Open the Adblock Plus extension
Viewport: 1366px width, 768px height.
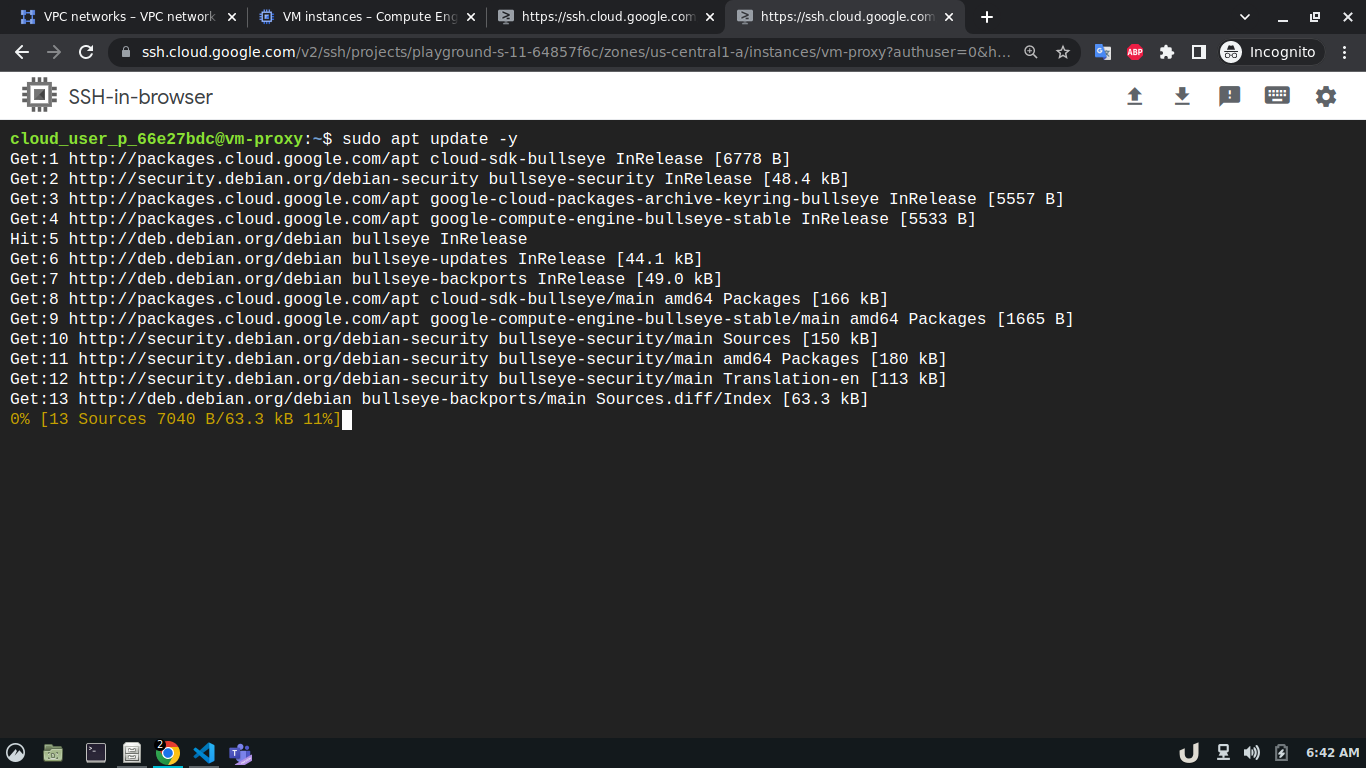point(1135,52)
